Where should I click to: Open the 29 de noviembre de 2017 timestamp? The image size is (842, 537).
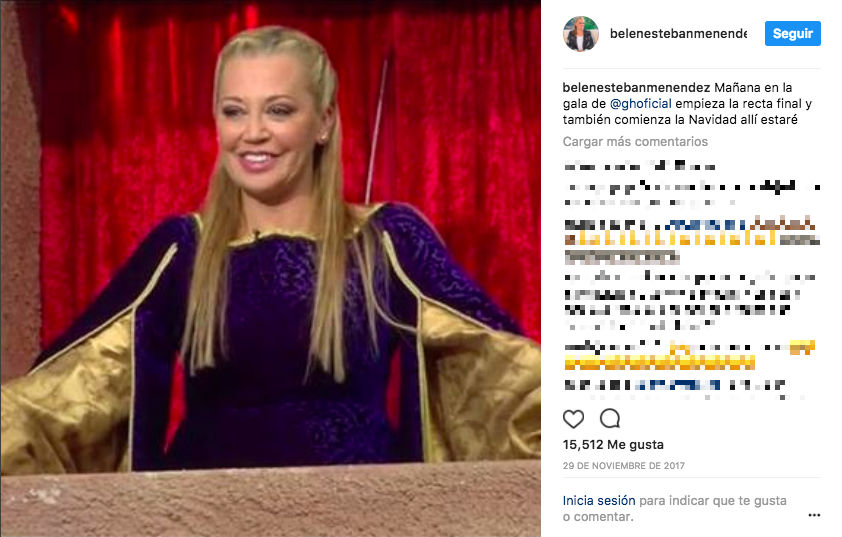coord(623,466)
